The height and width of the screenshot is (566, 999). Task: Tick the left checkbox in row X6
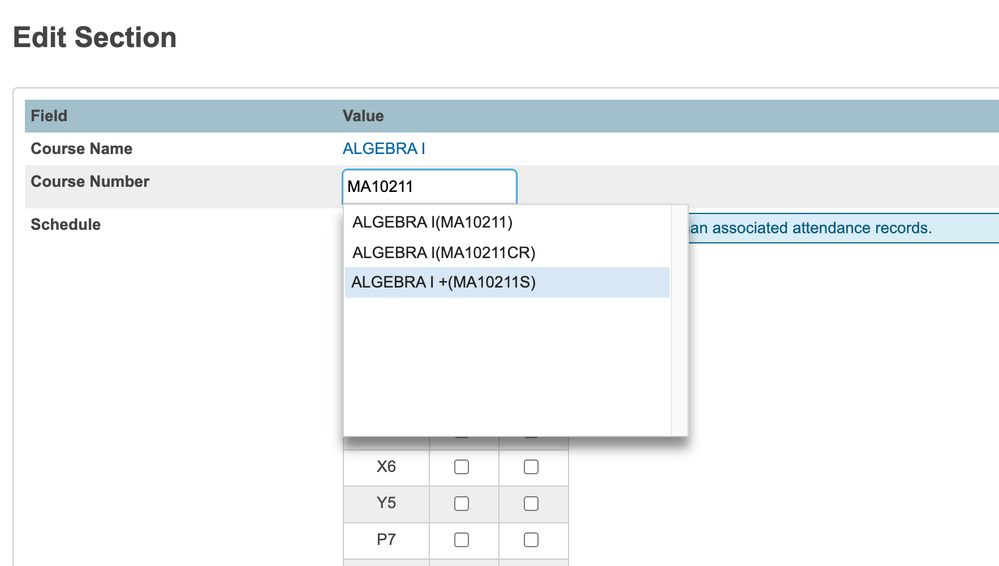[461, 467]
